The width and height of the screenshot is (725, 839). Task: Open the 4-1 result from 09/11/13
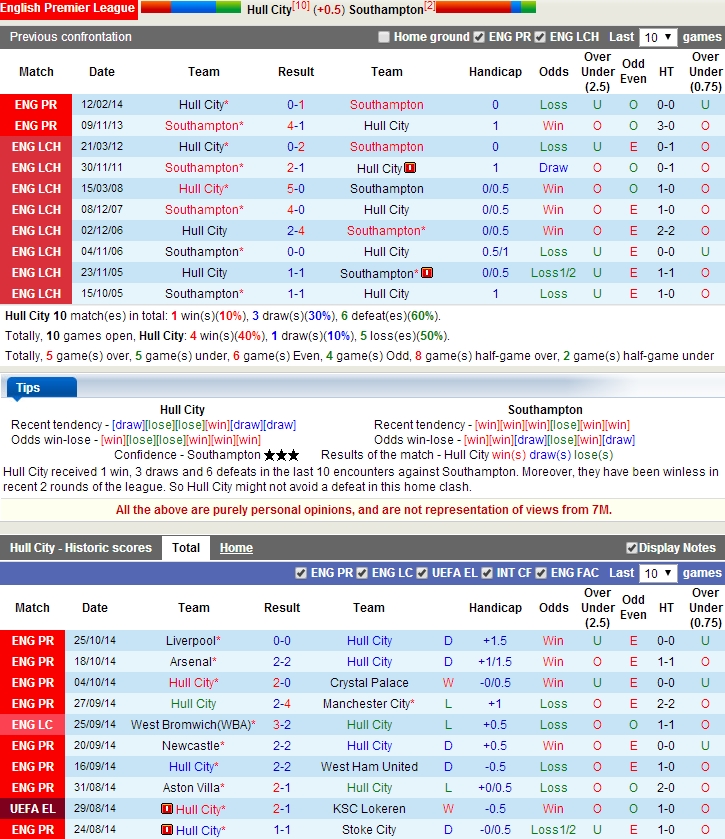(x=295, y=126)
